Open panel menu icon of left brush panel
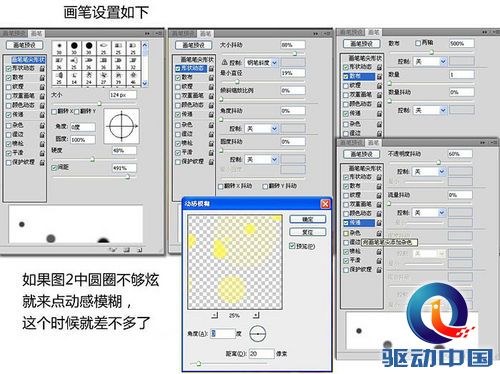Screen dimensions: 500x374 [158, 34]
